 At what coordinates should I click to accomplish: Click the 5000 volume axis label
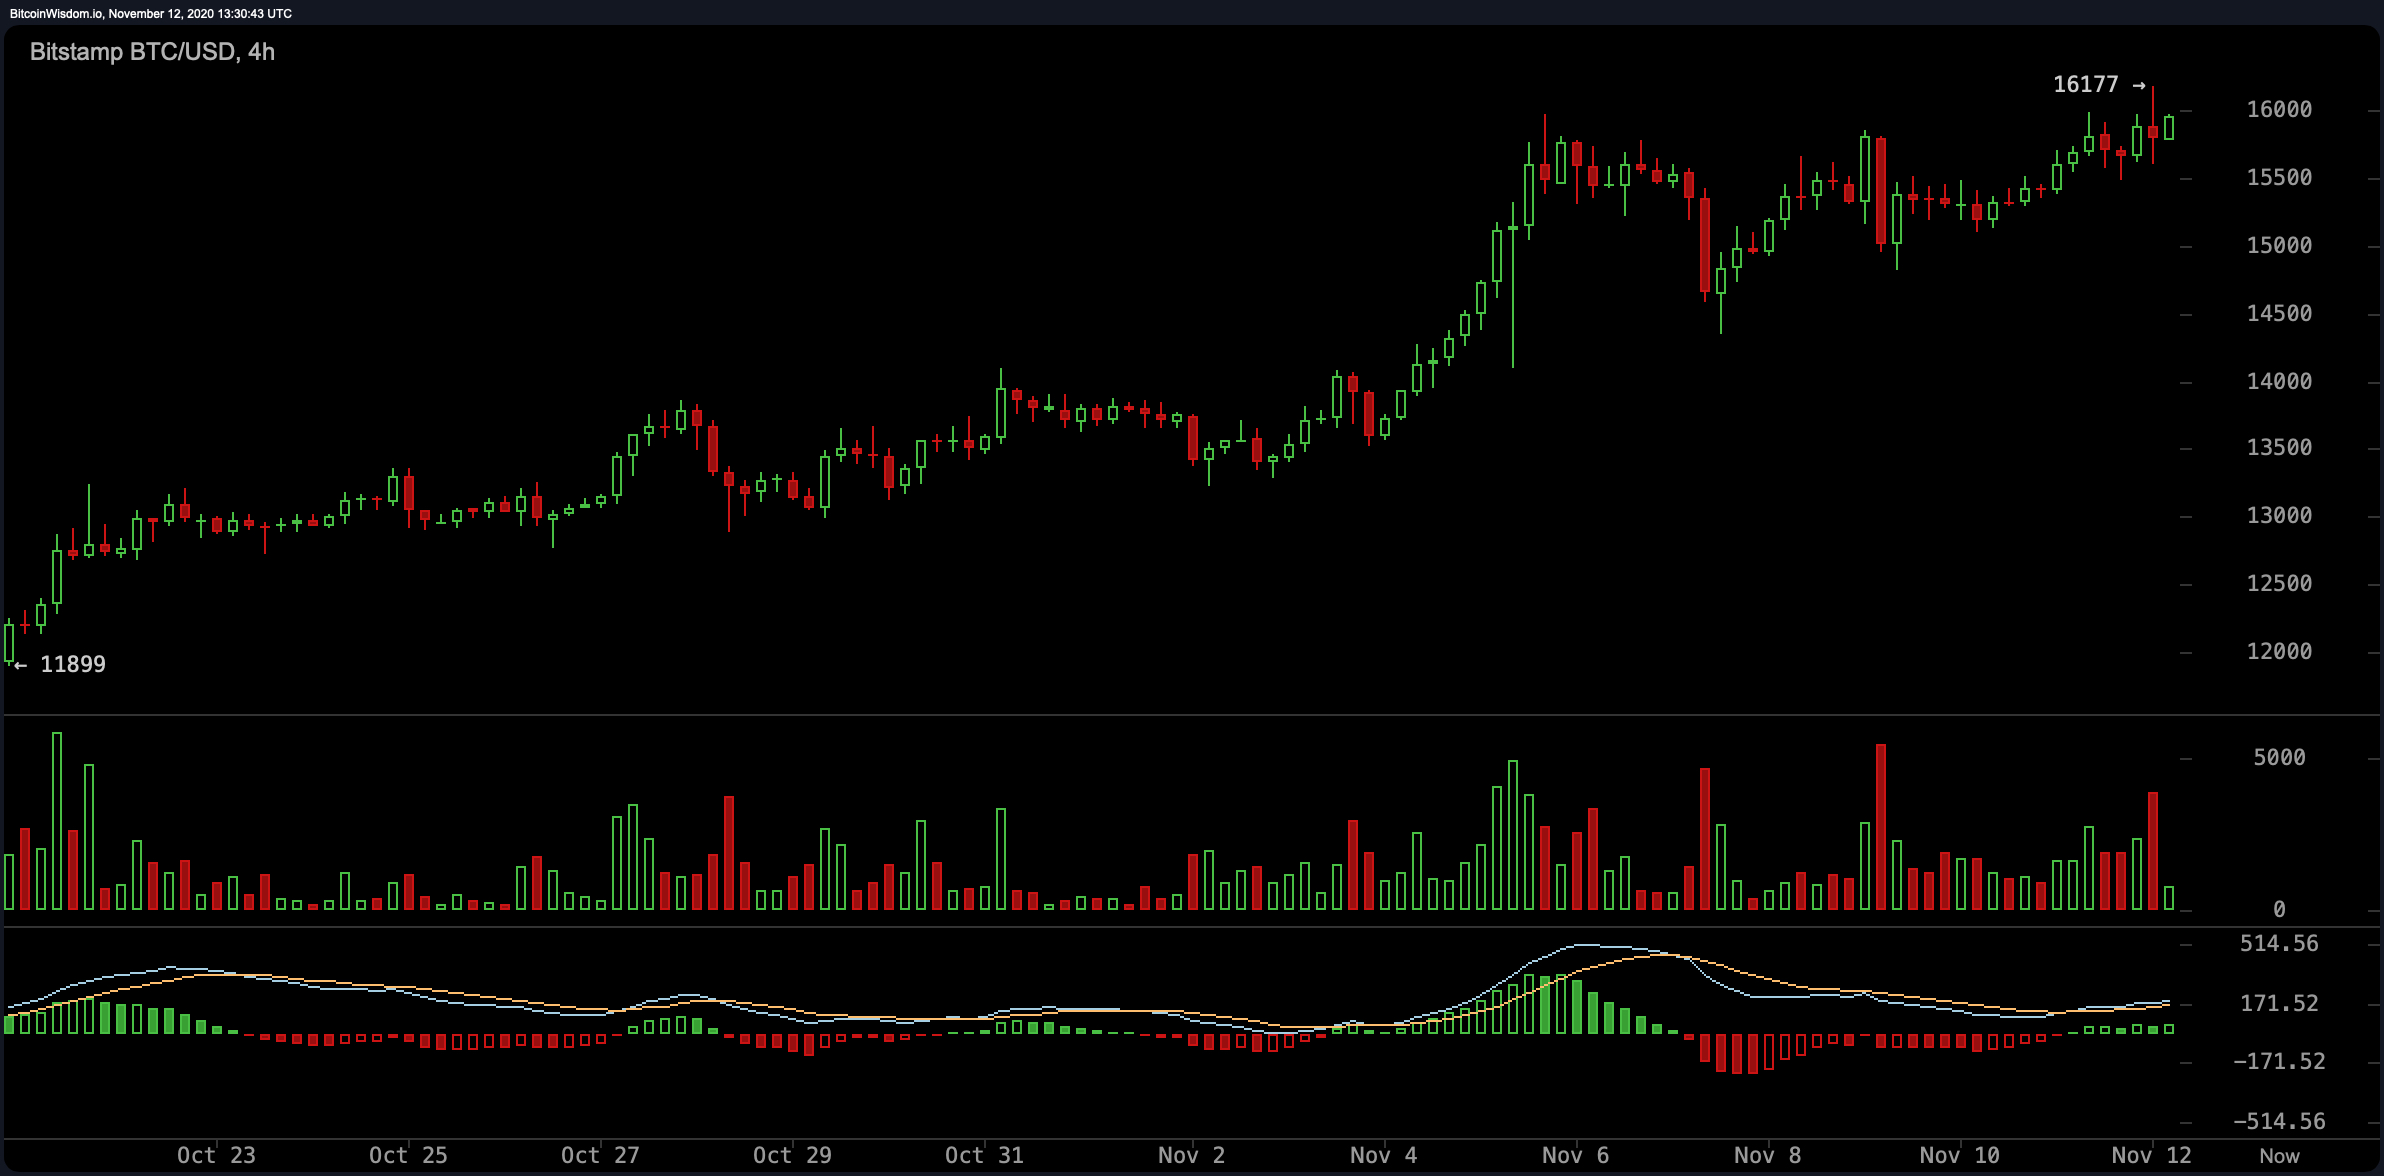coord(2279,758)
